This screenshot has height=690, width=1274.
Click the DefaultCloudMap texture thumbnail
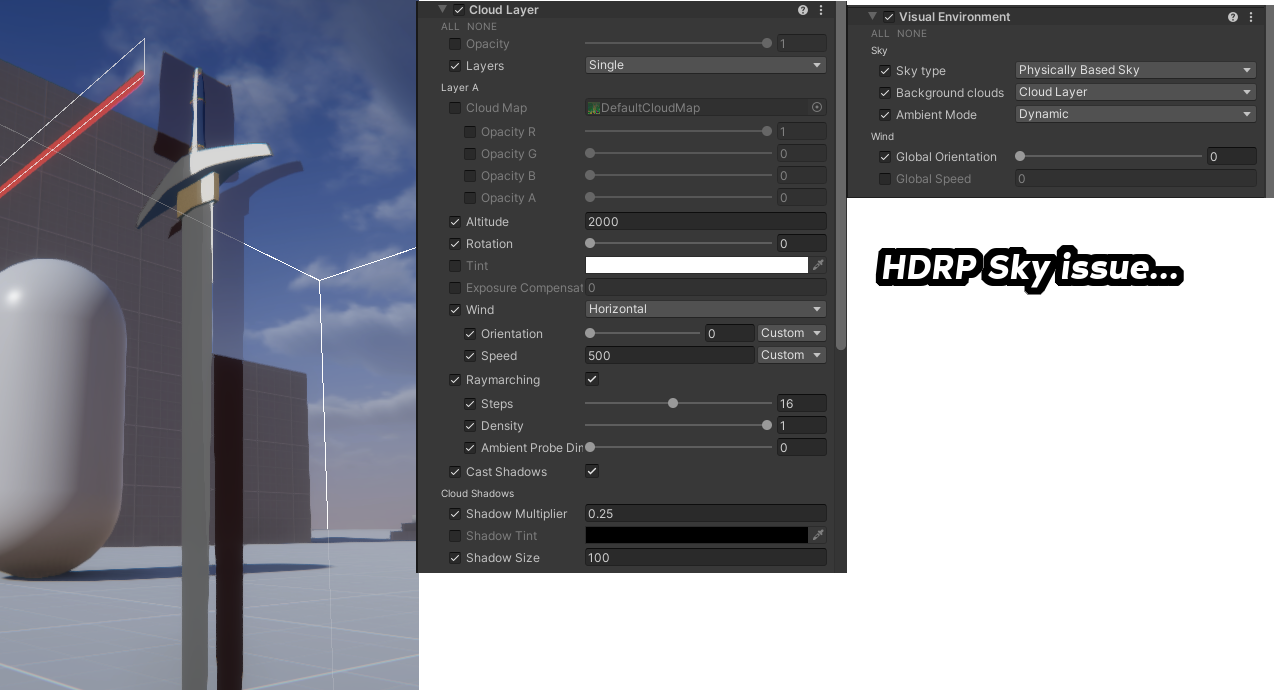tap(593, 107)
